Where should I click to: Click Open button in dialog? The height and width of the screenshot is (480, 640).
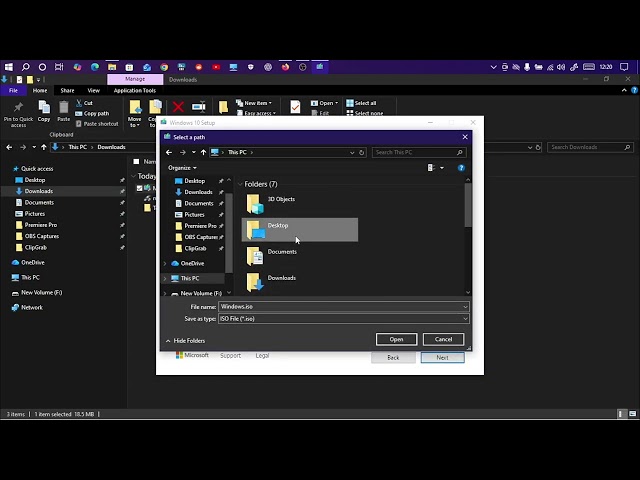click(396, 339)
